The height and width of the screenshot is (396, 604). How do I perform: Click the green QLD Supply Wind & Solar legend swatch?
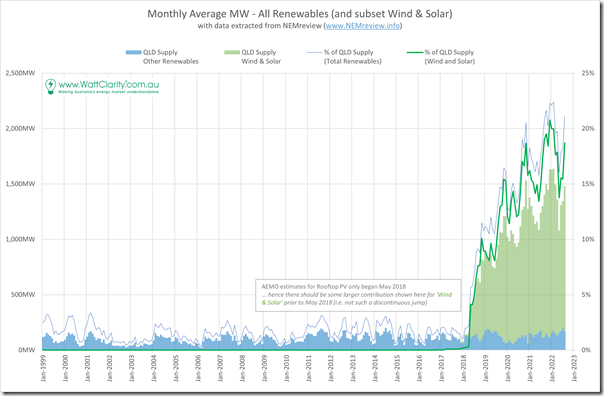pyautogui.click(x=232, y=52)
